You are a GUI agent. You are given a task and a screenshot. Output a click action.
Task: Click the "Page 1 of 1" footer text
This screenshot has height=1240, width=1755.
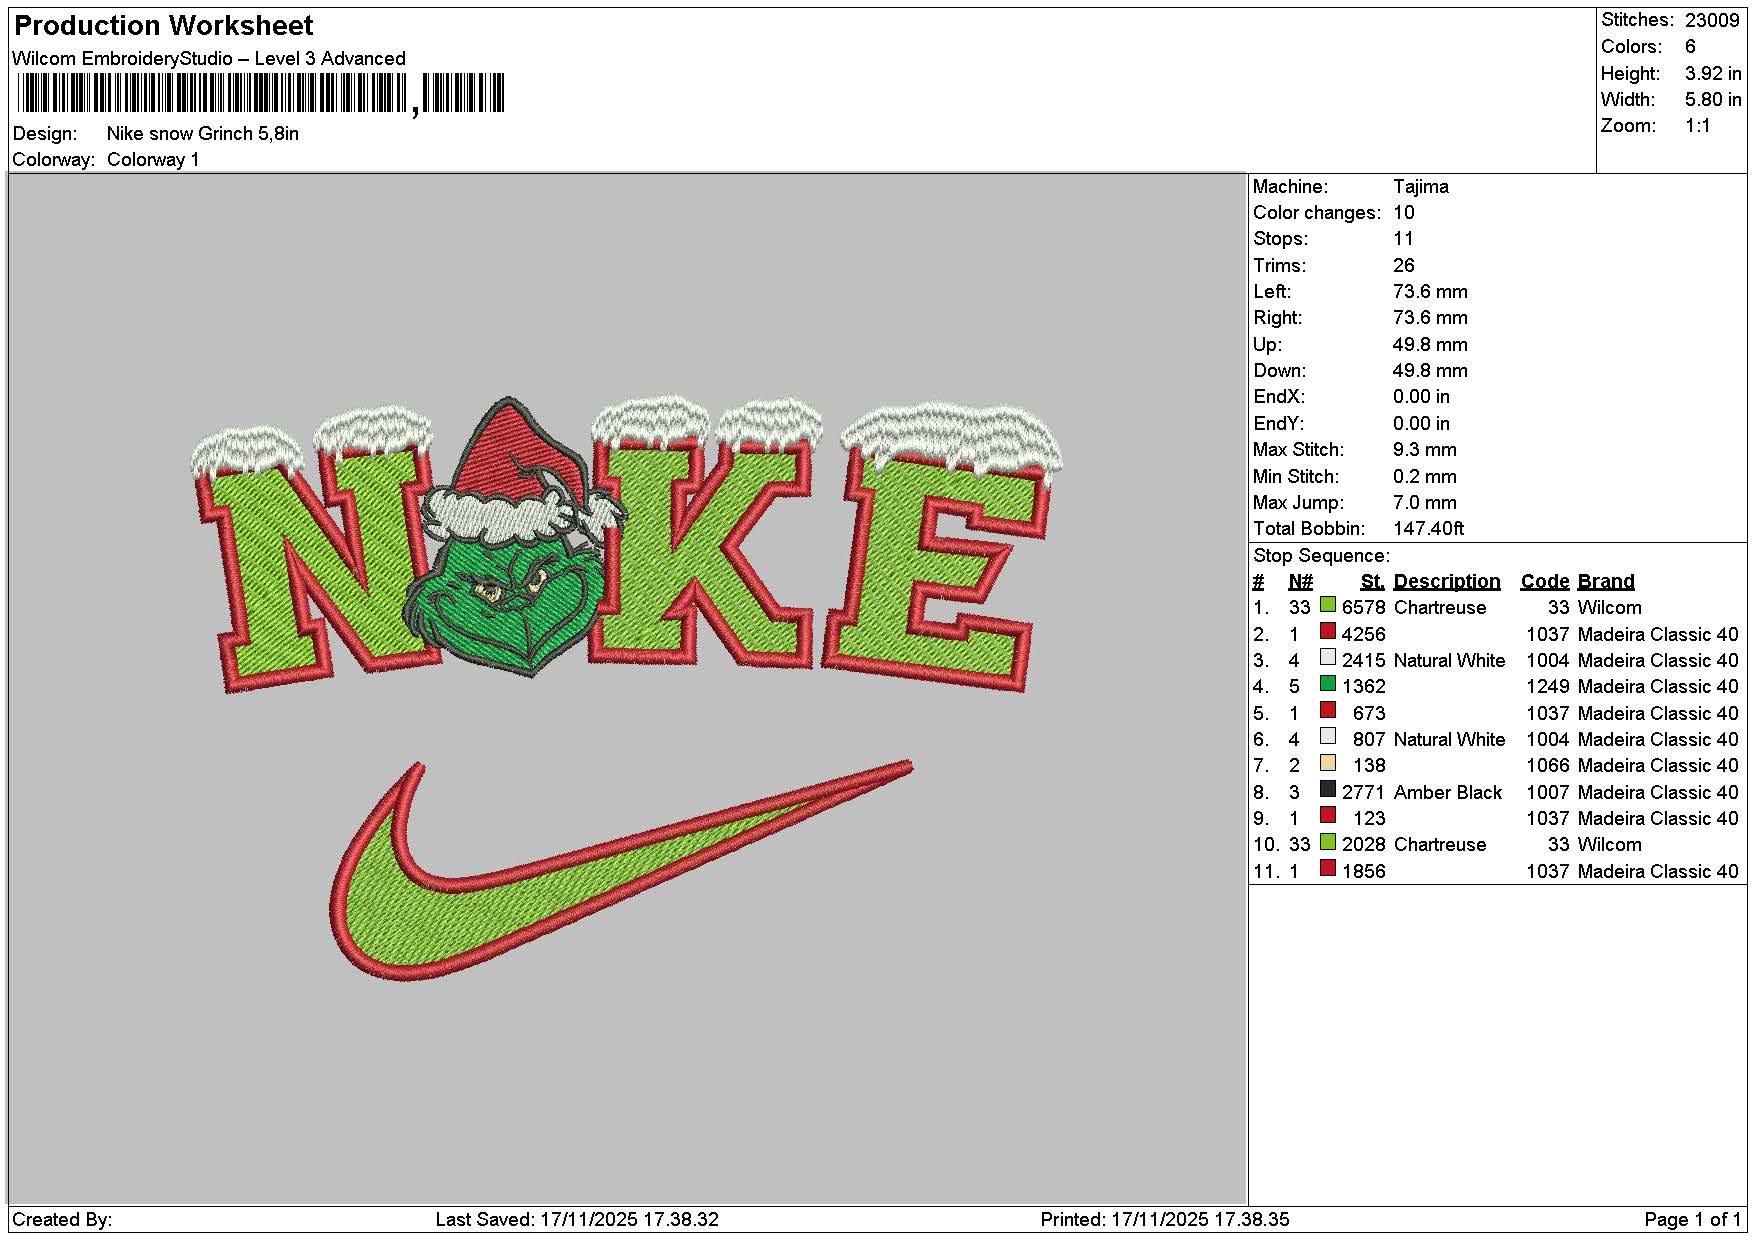click(x=1693, y=1219)
